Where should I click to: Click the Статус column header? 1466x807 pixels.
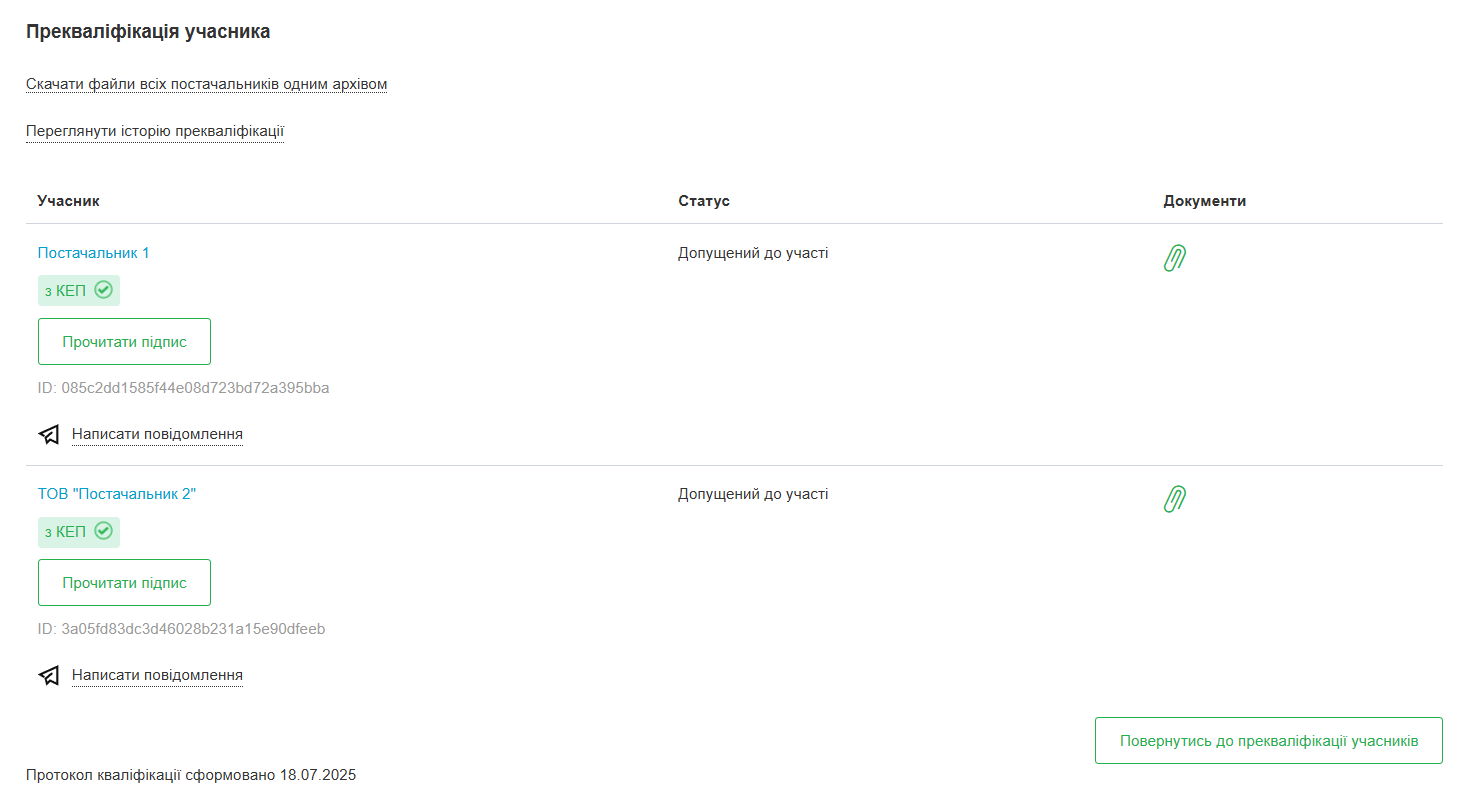coord(704,201)
